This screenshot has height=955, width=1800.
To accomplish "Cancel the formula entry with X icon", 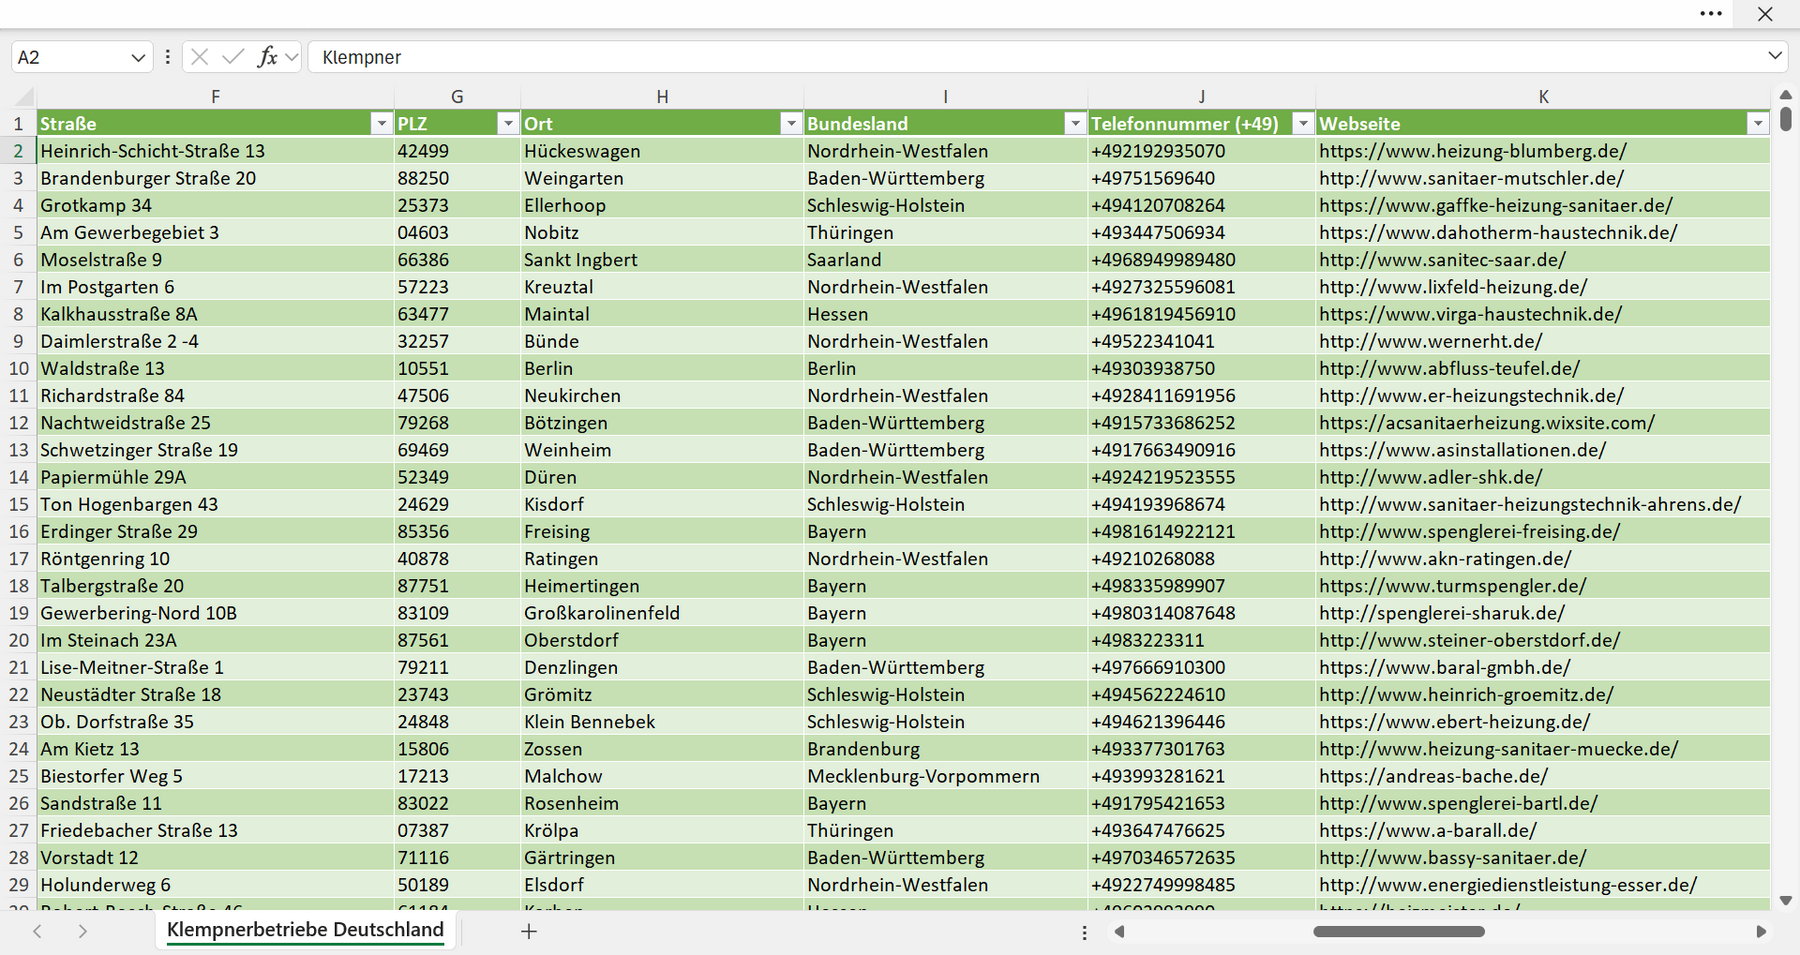I will click(200, 57).
